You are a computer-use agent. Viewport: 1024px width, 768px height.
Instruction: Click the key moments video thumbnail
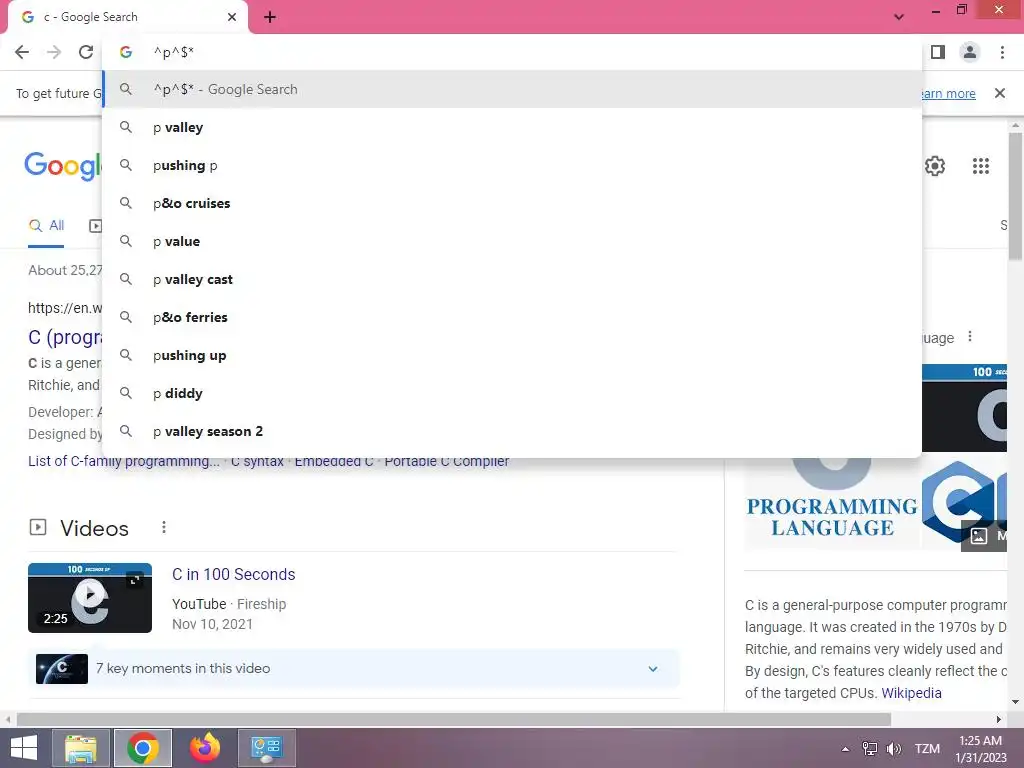pyautogui.click(x=62, y=669)
